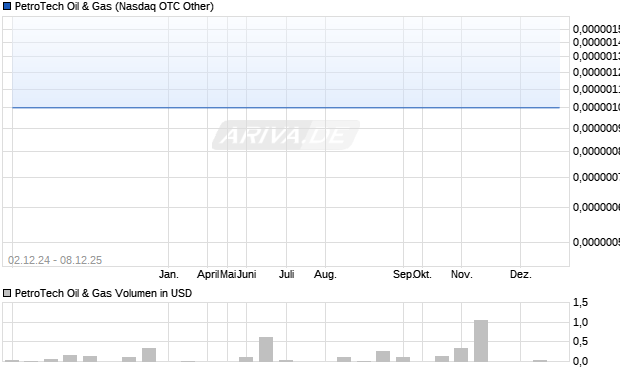Click the Sep. axis label
Image resolution: width=620 pixels, height=371 pixels.
(x=403, y=274)
